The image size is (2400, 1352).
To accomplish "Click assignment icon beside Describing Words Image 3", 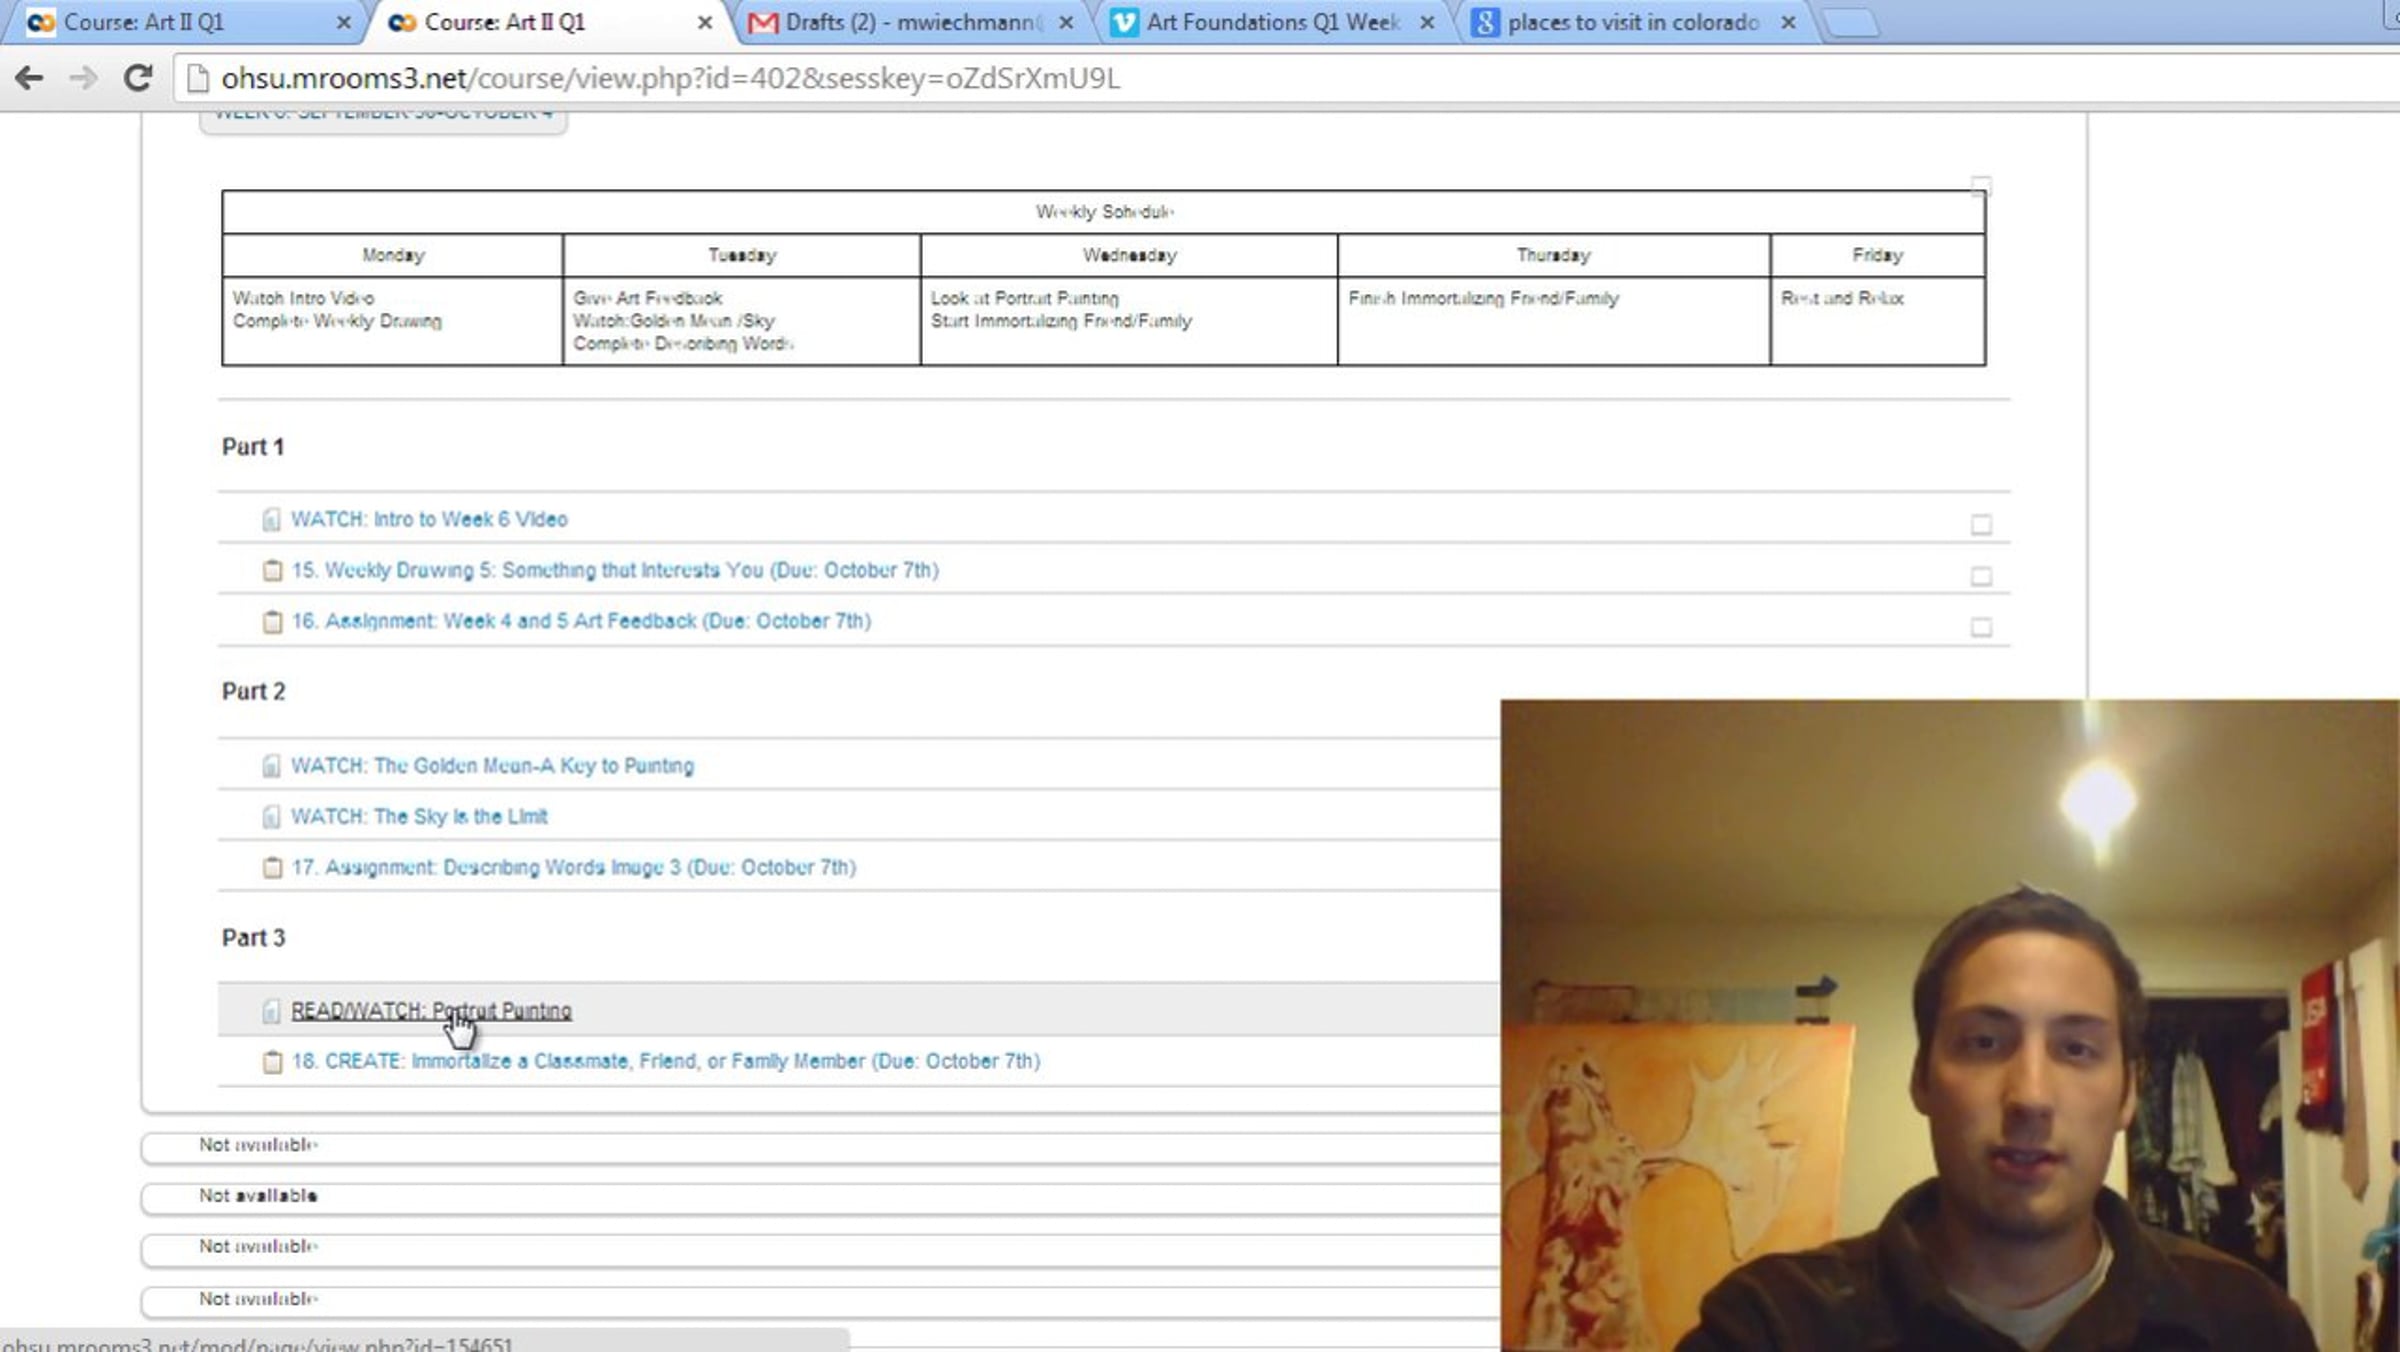I will [272, 868].
